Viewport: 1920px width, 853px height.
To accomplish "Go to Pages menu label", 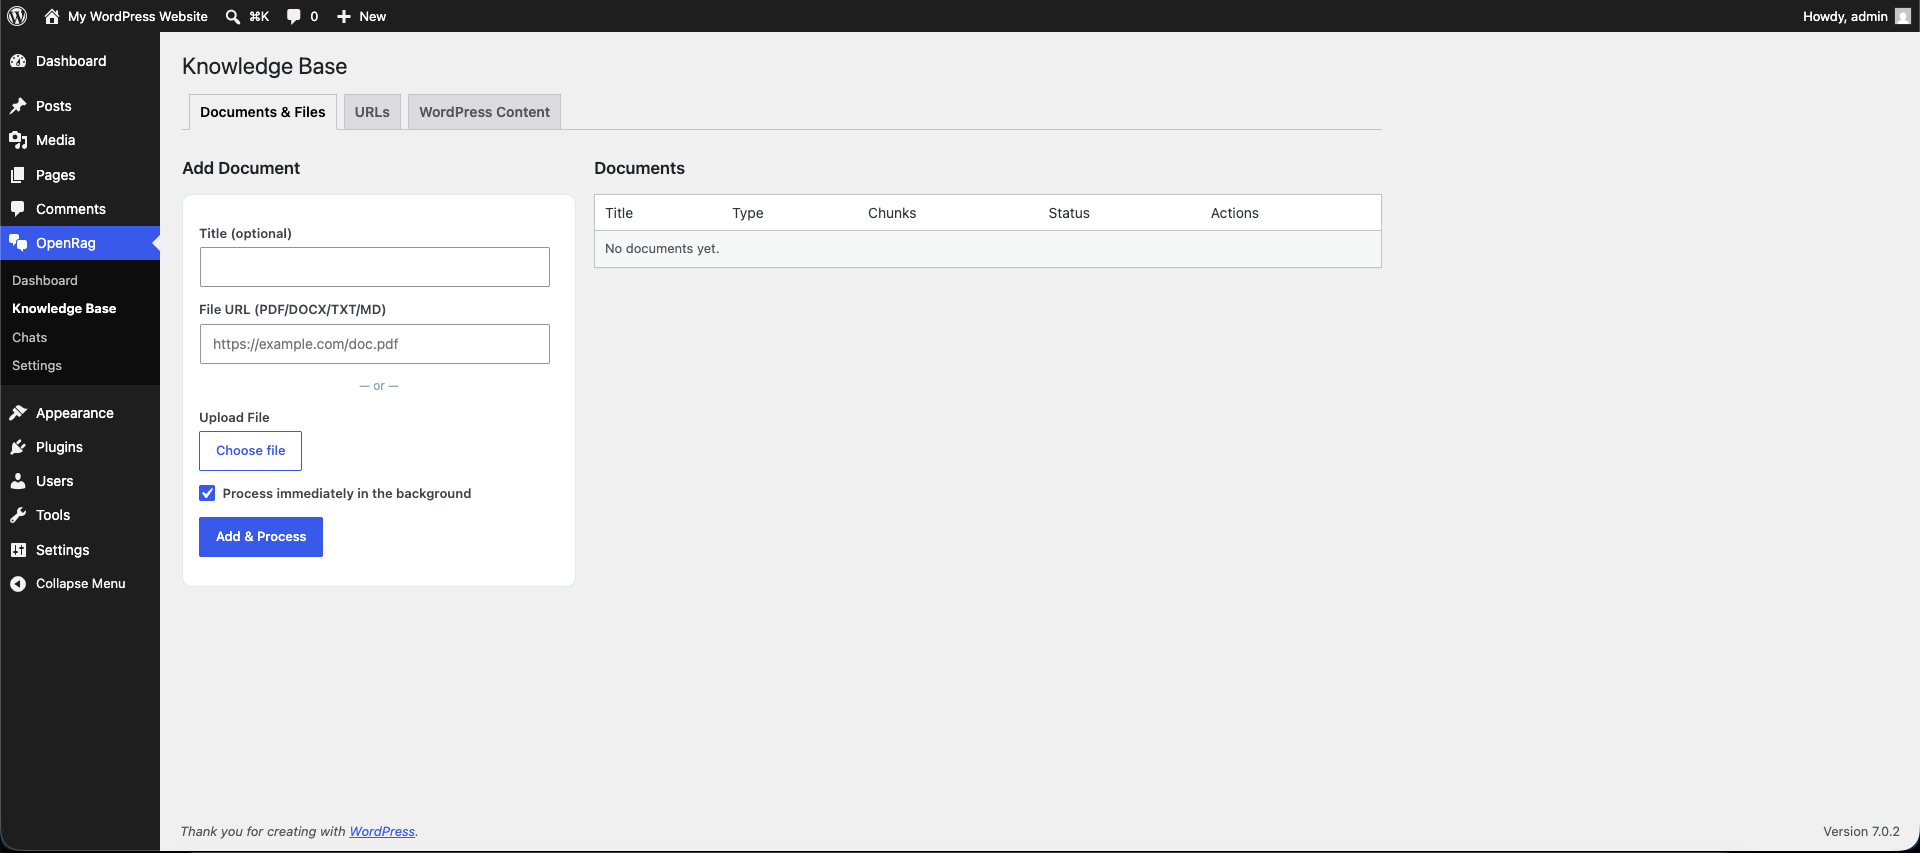I will point(56,175).
